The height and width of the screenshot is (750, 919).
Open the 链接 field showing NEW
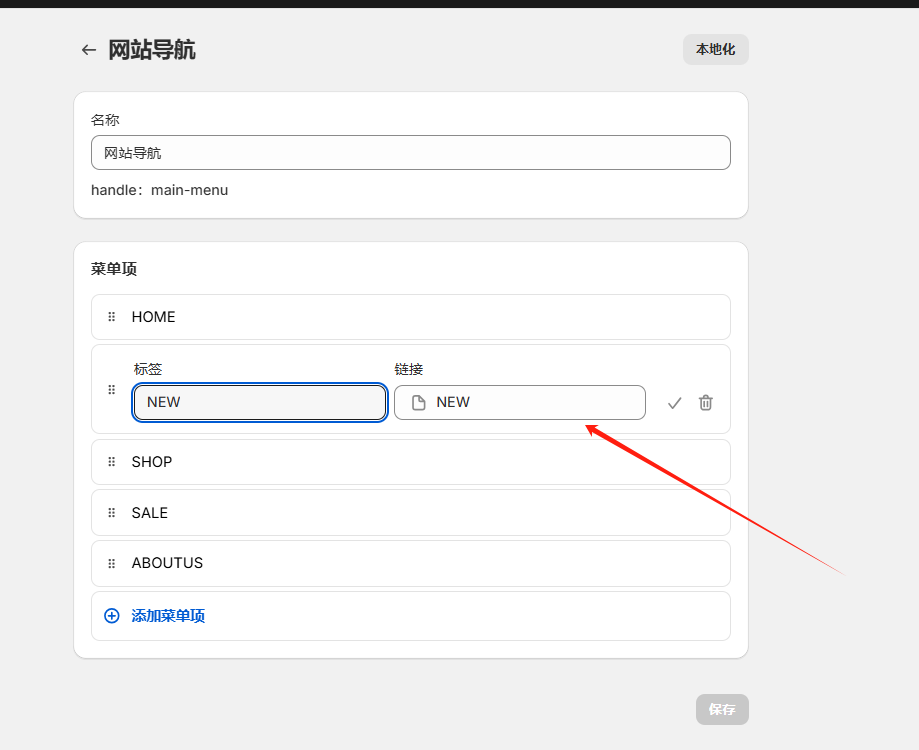(x=520, y=402)
